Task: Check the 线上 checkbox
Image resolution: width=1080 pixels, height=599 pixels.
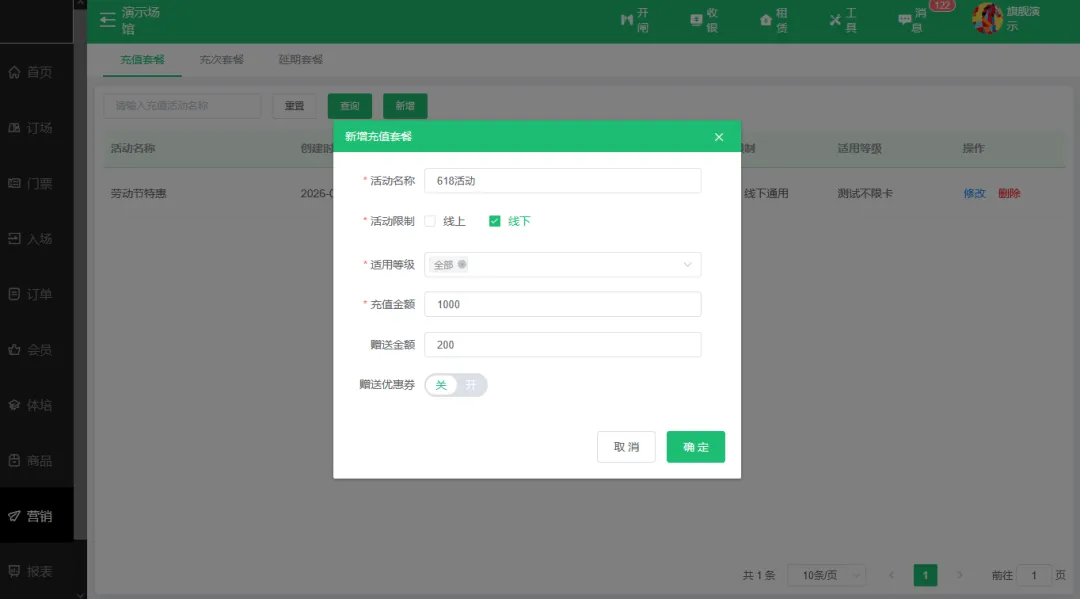Action: pyautogui.click(x=430, y=221)
